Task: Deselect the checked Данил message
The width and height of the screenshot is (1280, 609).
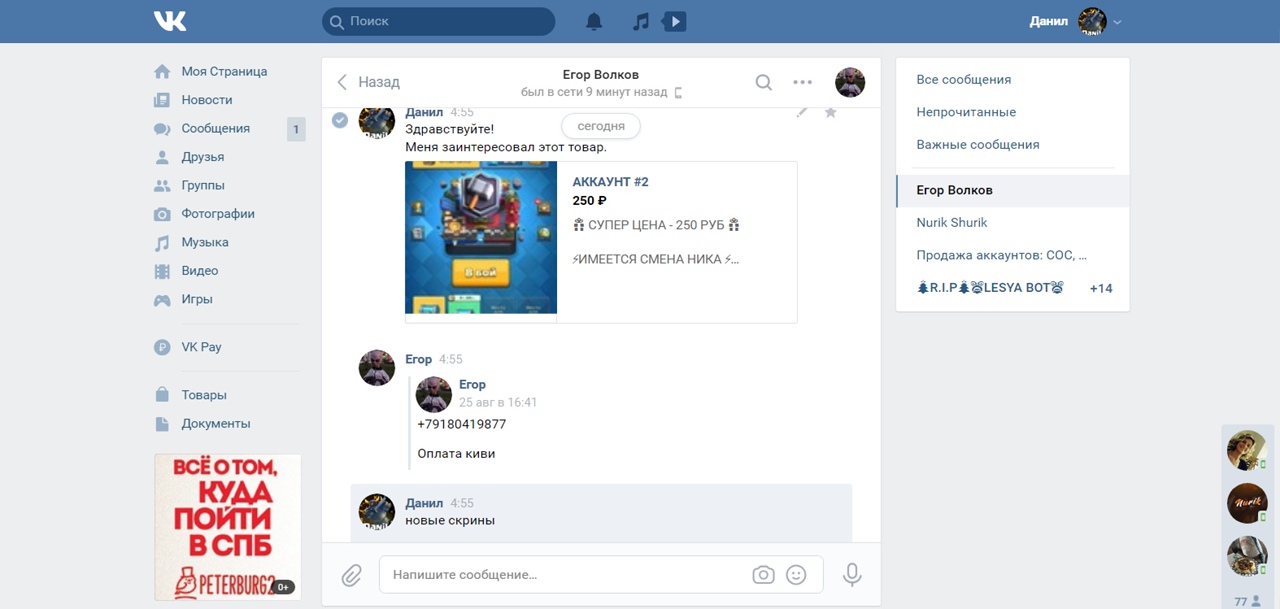Action: pyautogui.click(x=340, y=120)
